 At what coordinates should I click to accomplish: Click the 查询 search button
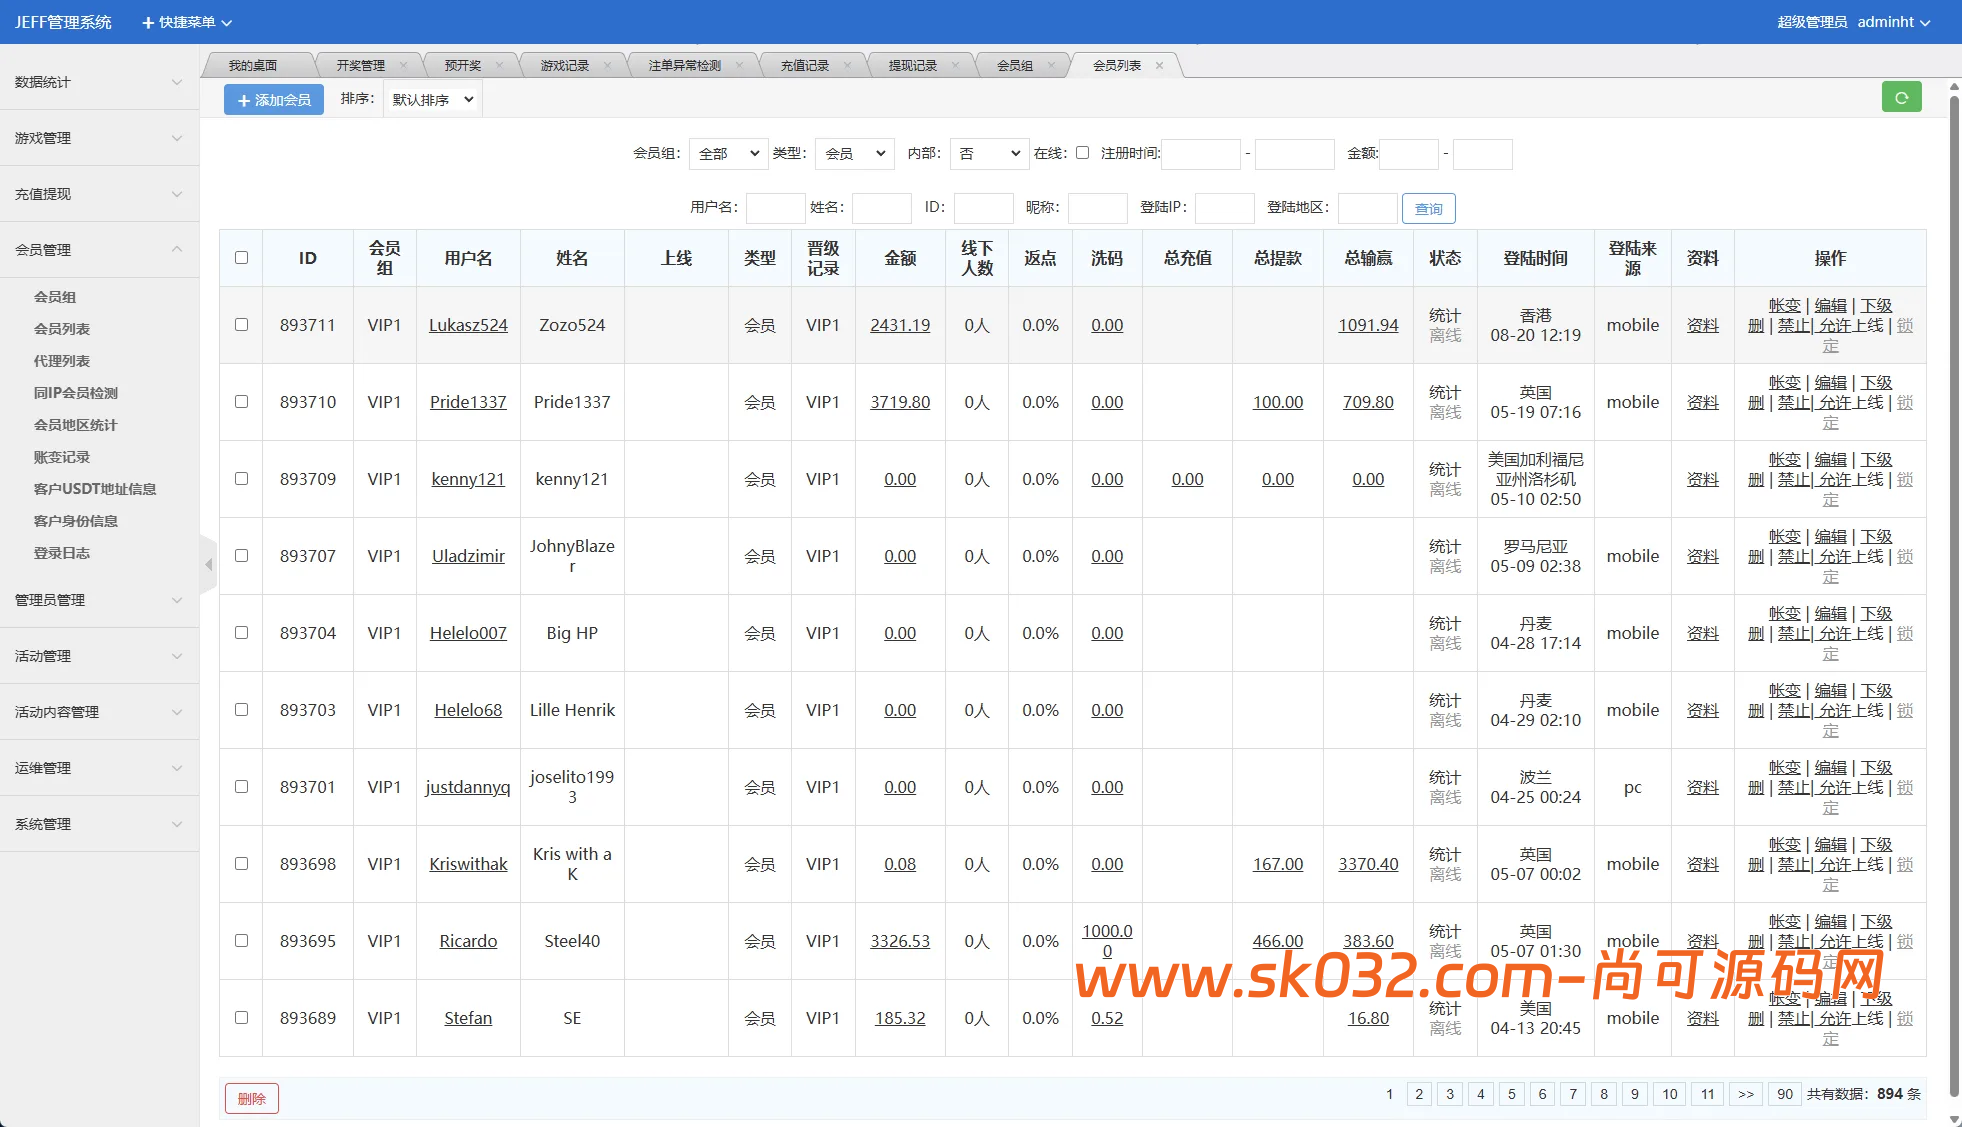pyautogui.click(x=1428, y=208)
